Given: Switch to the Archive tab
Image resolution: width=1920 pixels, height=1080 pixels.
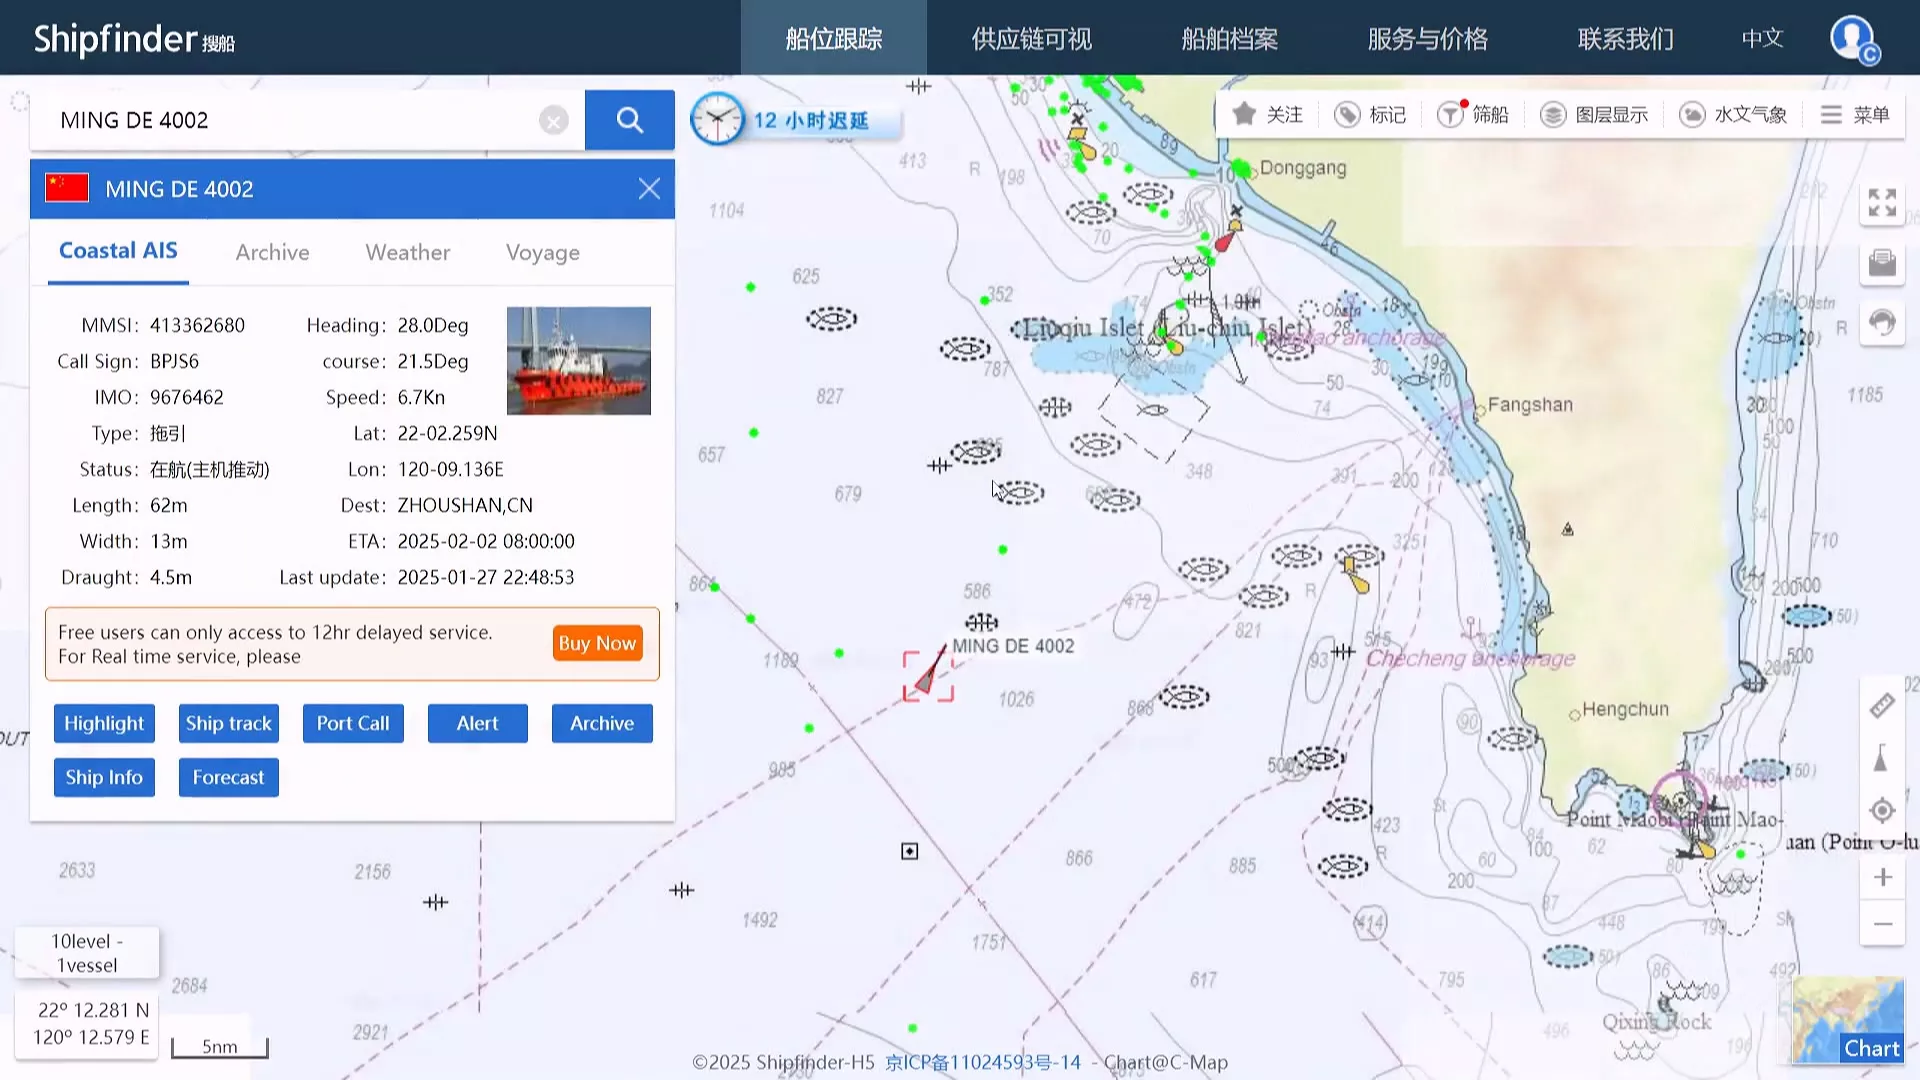Looking at the screenshot, I should (x=272, y=253).
